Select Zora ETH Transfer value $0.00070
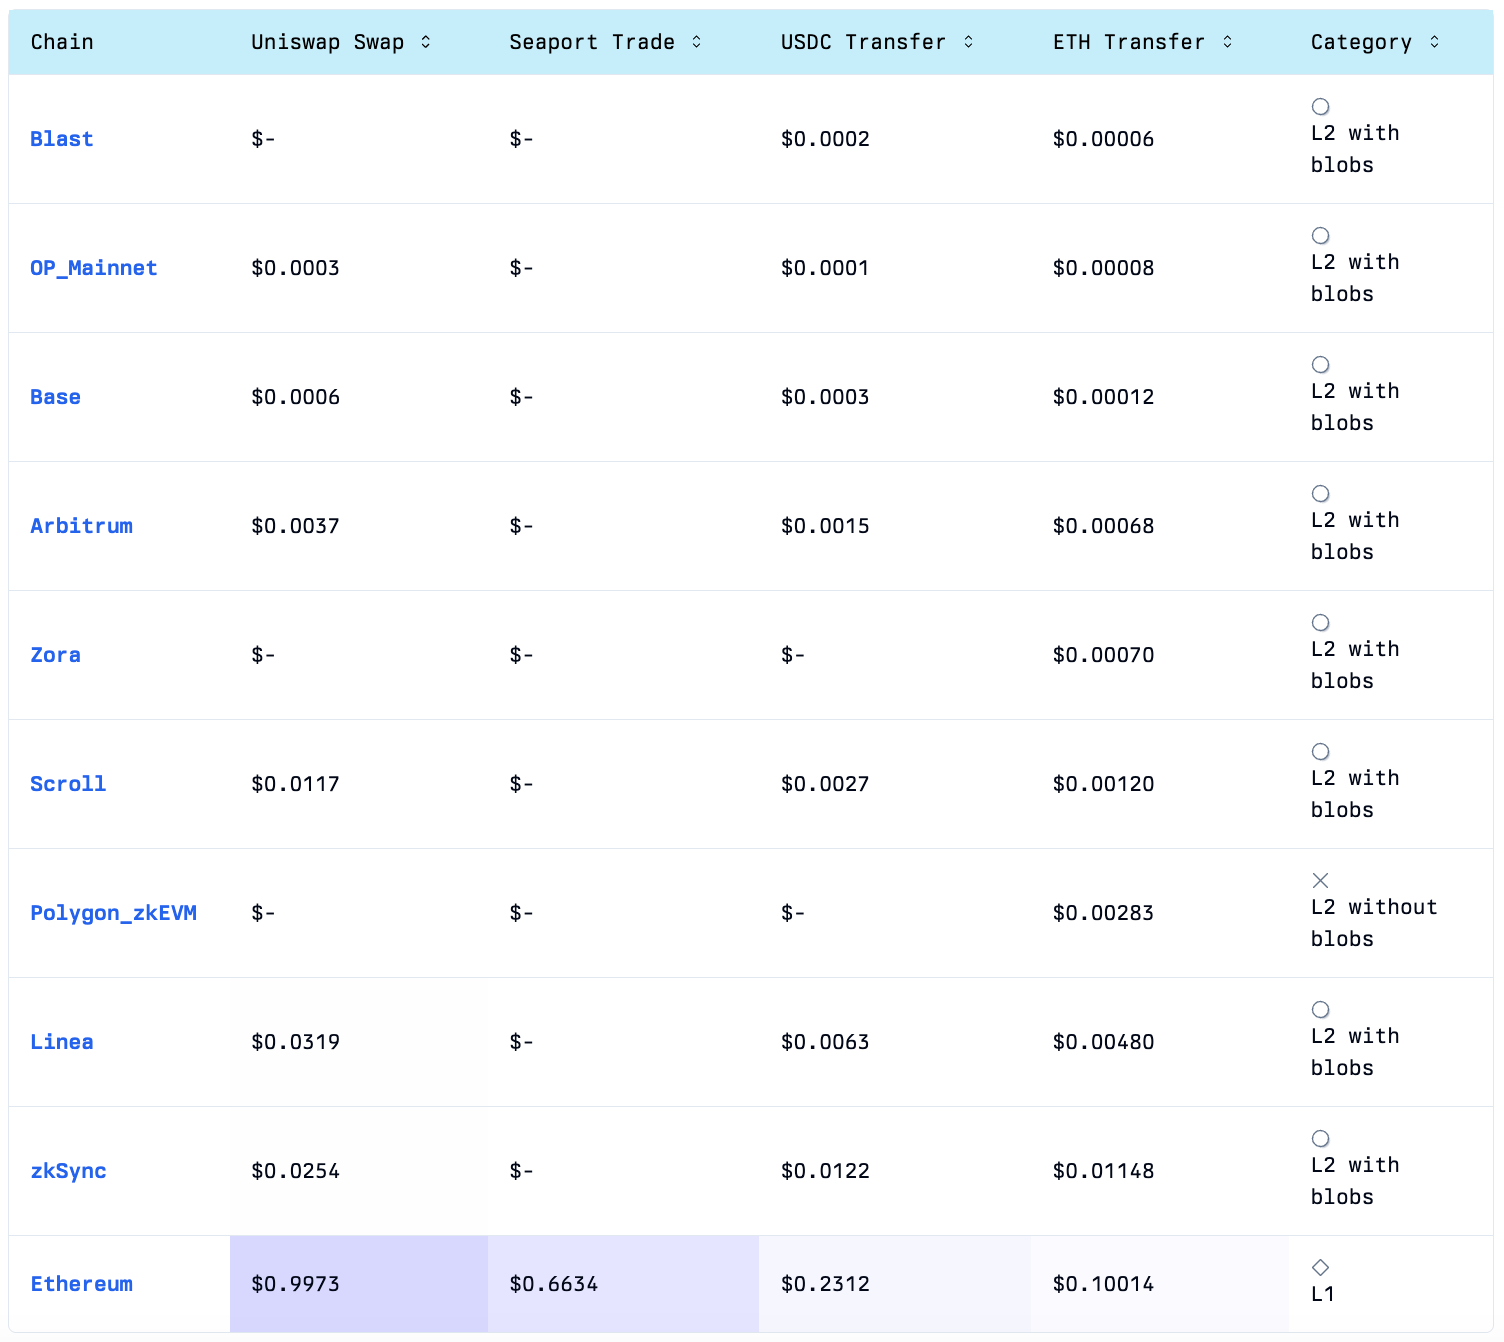This screenshot has width=1504, height=1342. point(1103,655)
